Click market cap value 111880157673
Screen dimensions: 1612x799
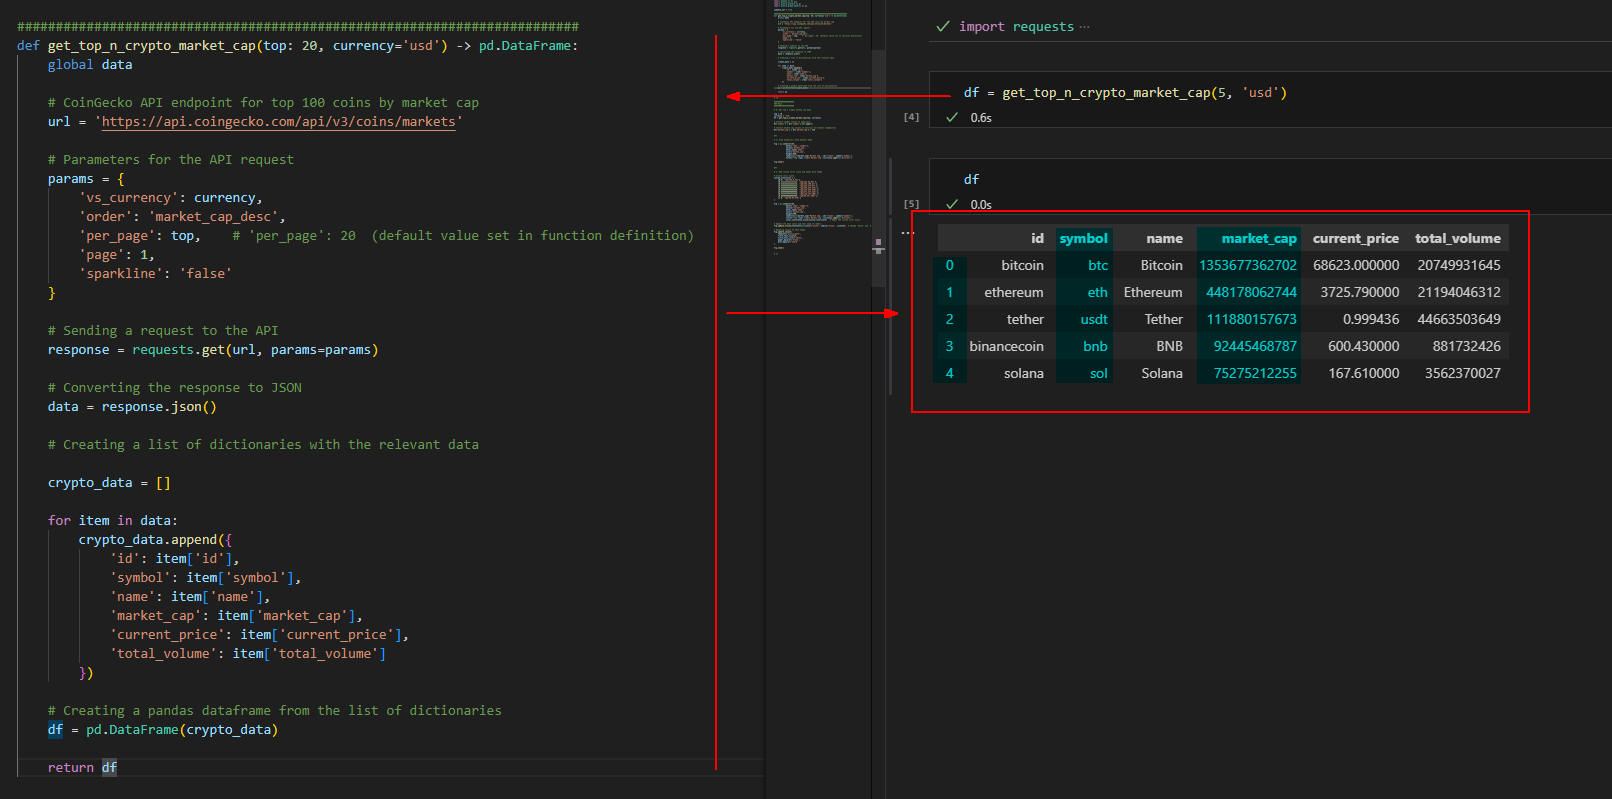1251,319
